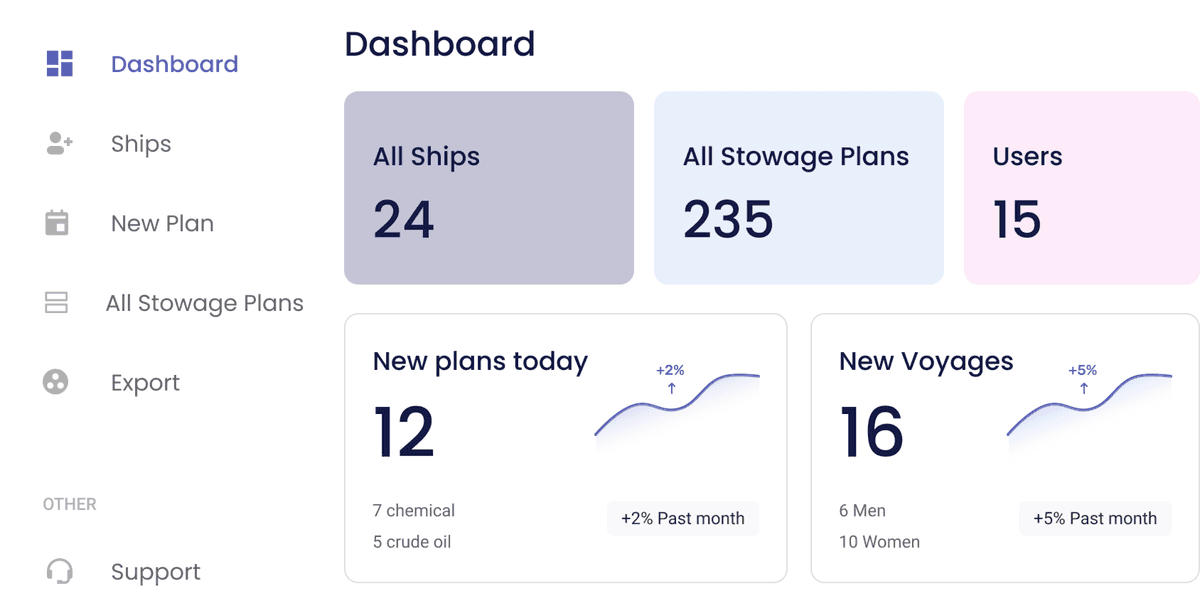Screen dimensions: 1200x609
Task: Open the Support section
Action: tap(155, 571)
